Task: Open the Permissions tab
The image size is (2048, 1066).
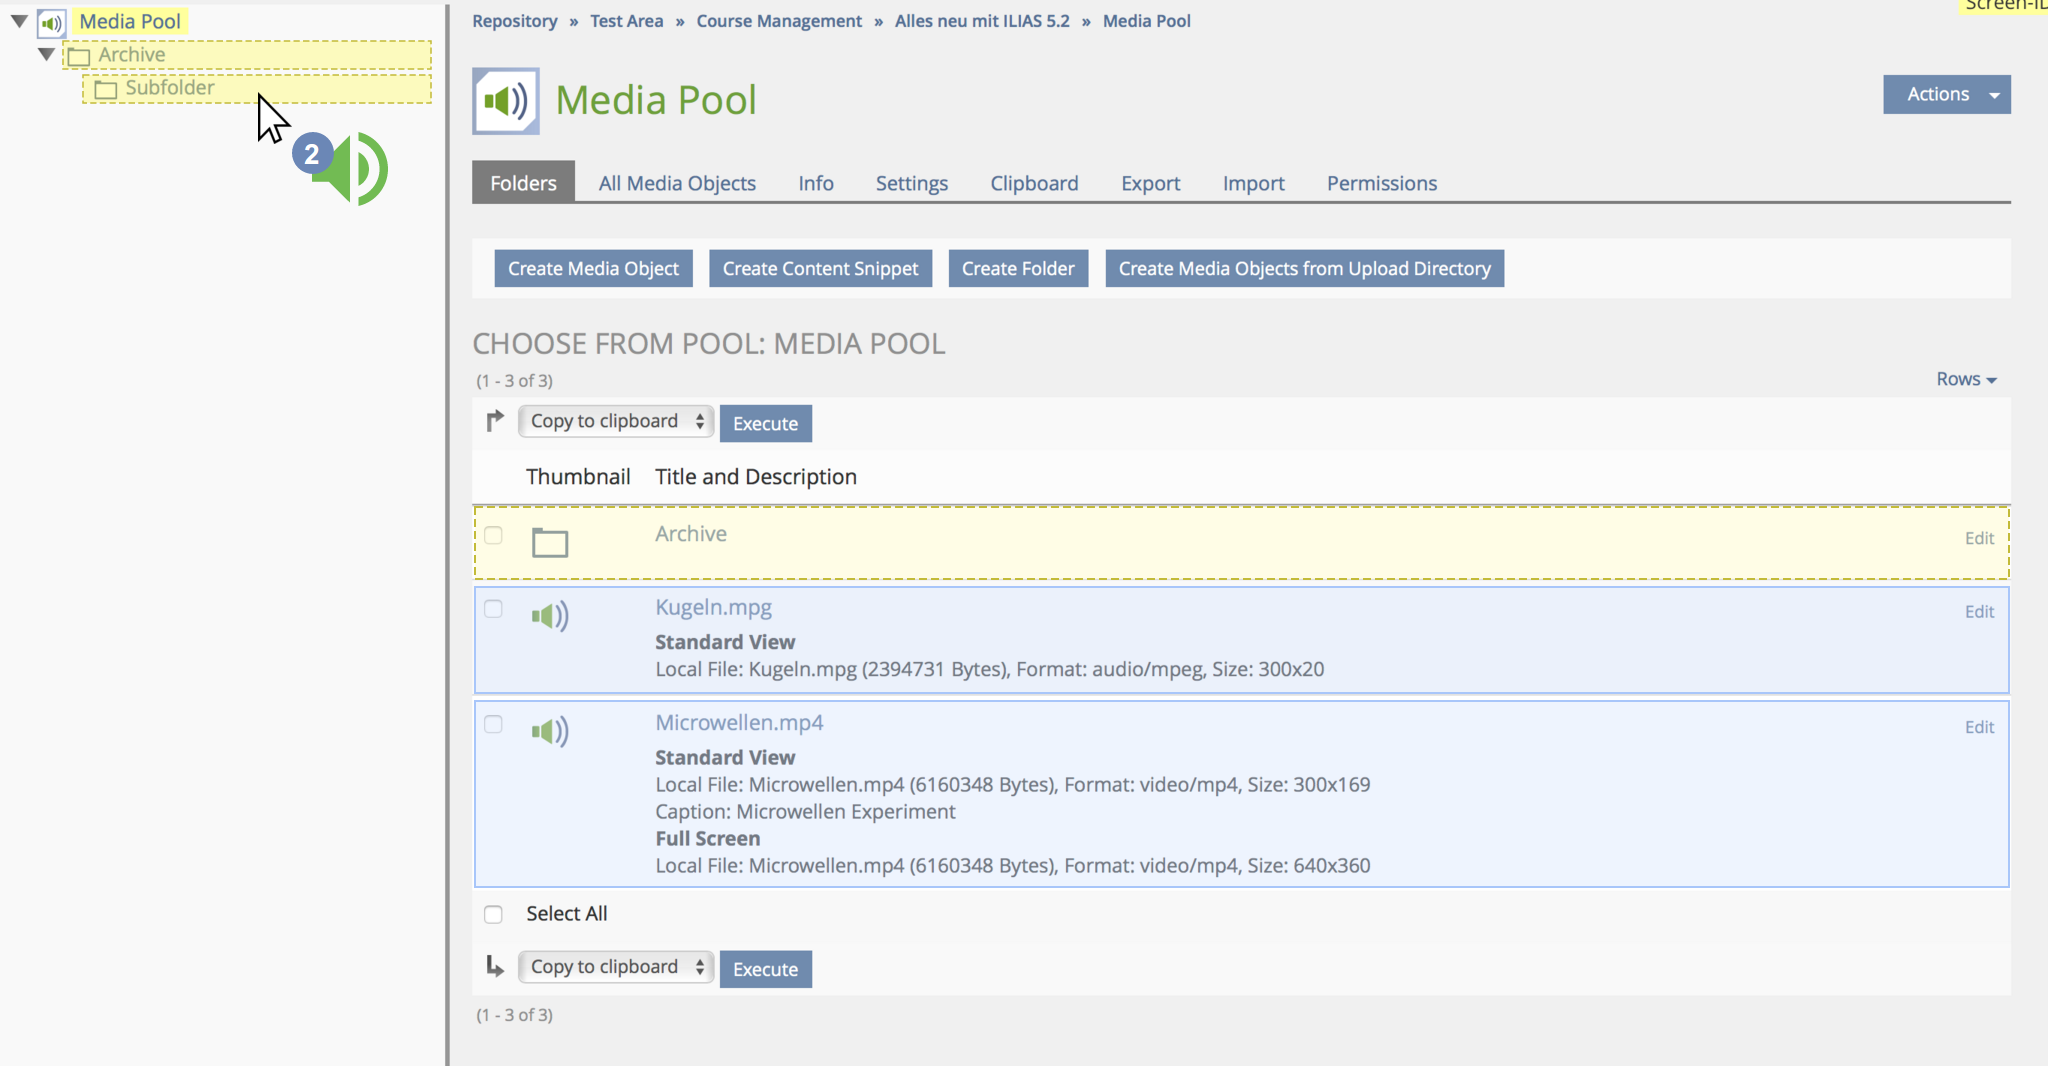Action: pyautogui.click(x=1381, y=183)
